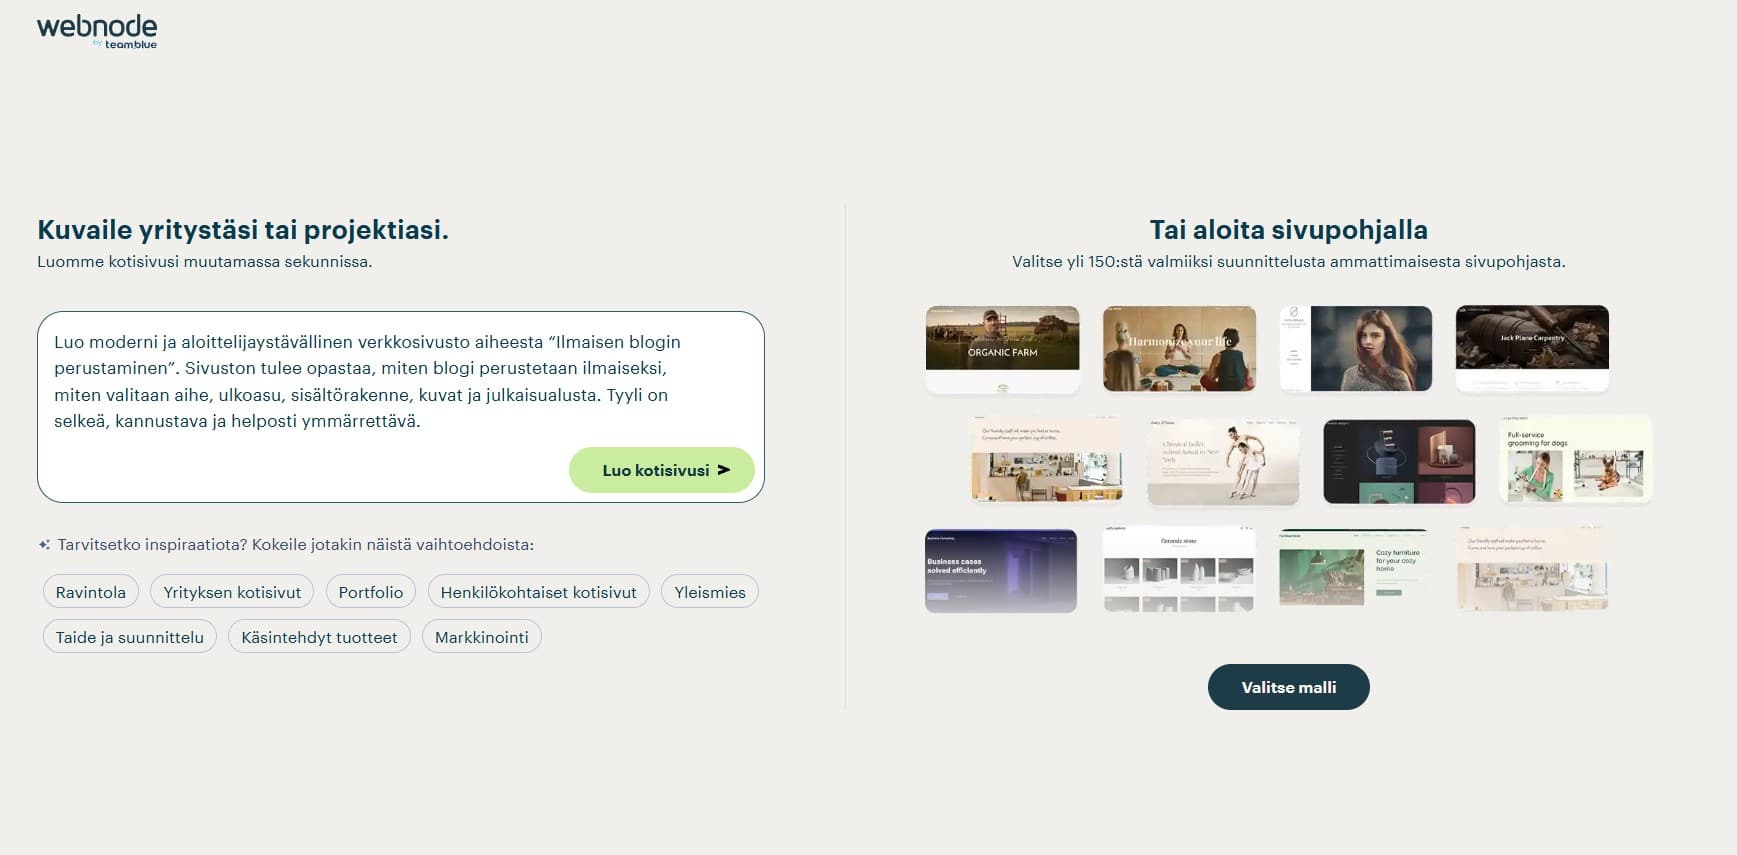Open the Cozy furniture template thumbnail

[x=1355, y=570]
